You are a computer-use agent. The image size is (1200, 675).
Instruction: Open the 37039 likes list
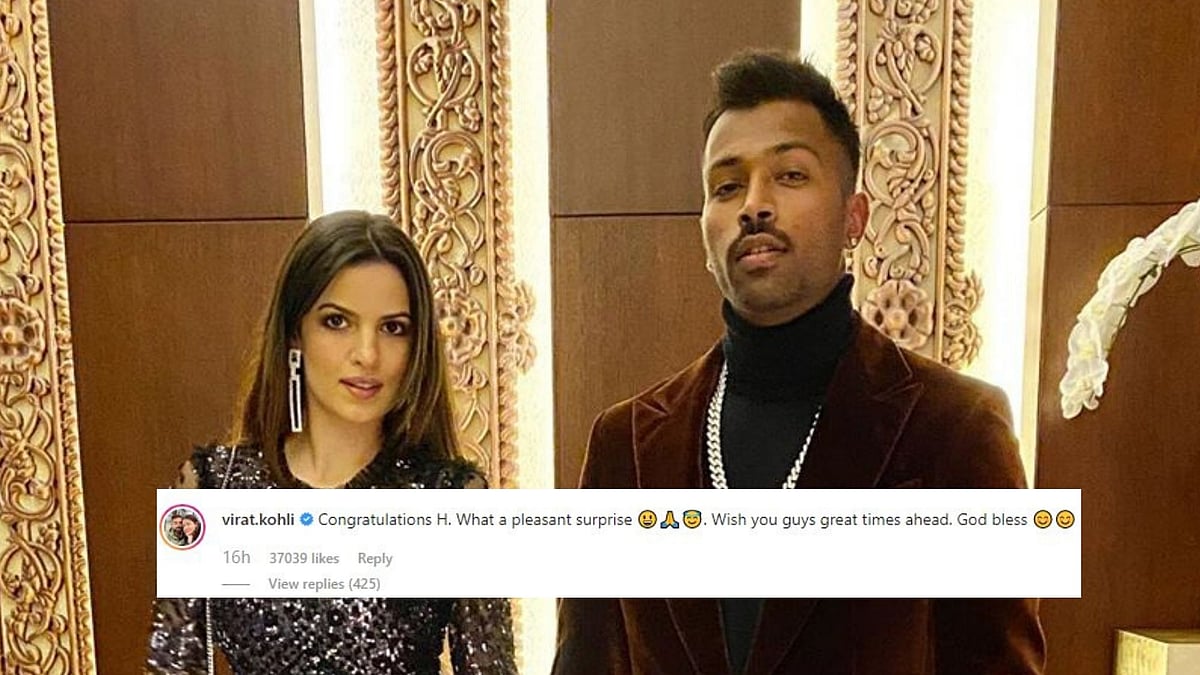(304, 558)
